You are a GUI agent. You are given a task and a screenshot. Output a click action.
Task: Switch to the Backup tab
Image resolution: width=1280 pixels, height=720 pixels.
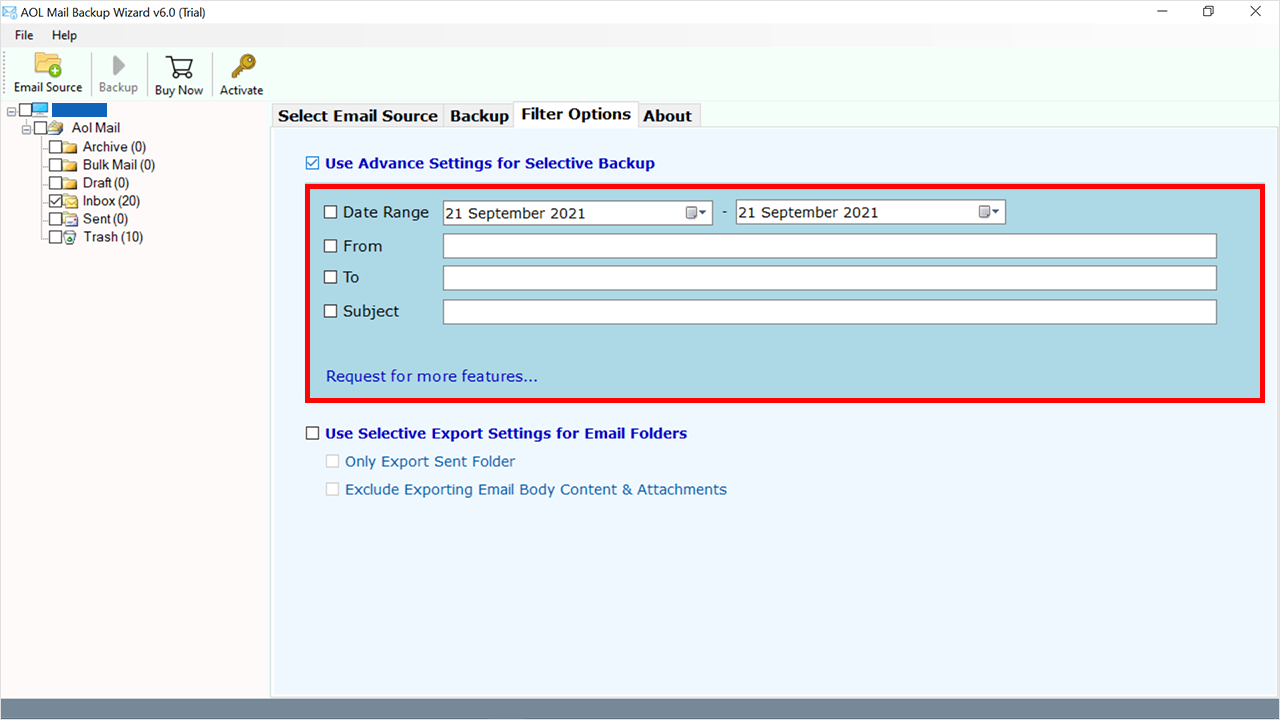tap(479, 116)
